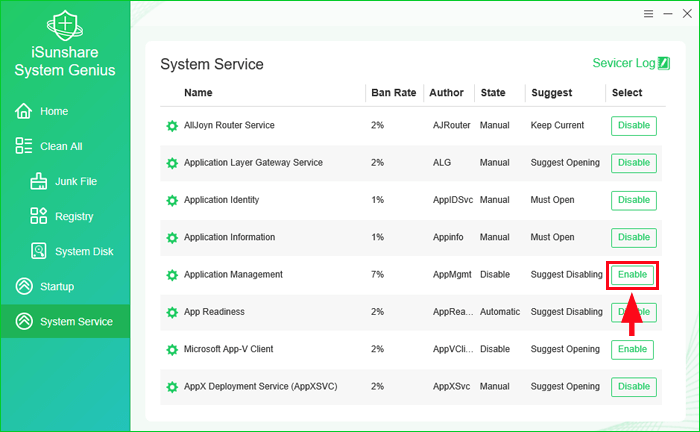Click the Junk File broom icon
Image resolution: width=700 pixels, height=432 pixels.
click(38, 181)
